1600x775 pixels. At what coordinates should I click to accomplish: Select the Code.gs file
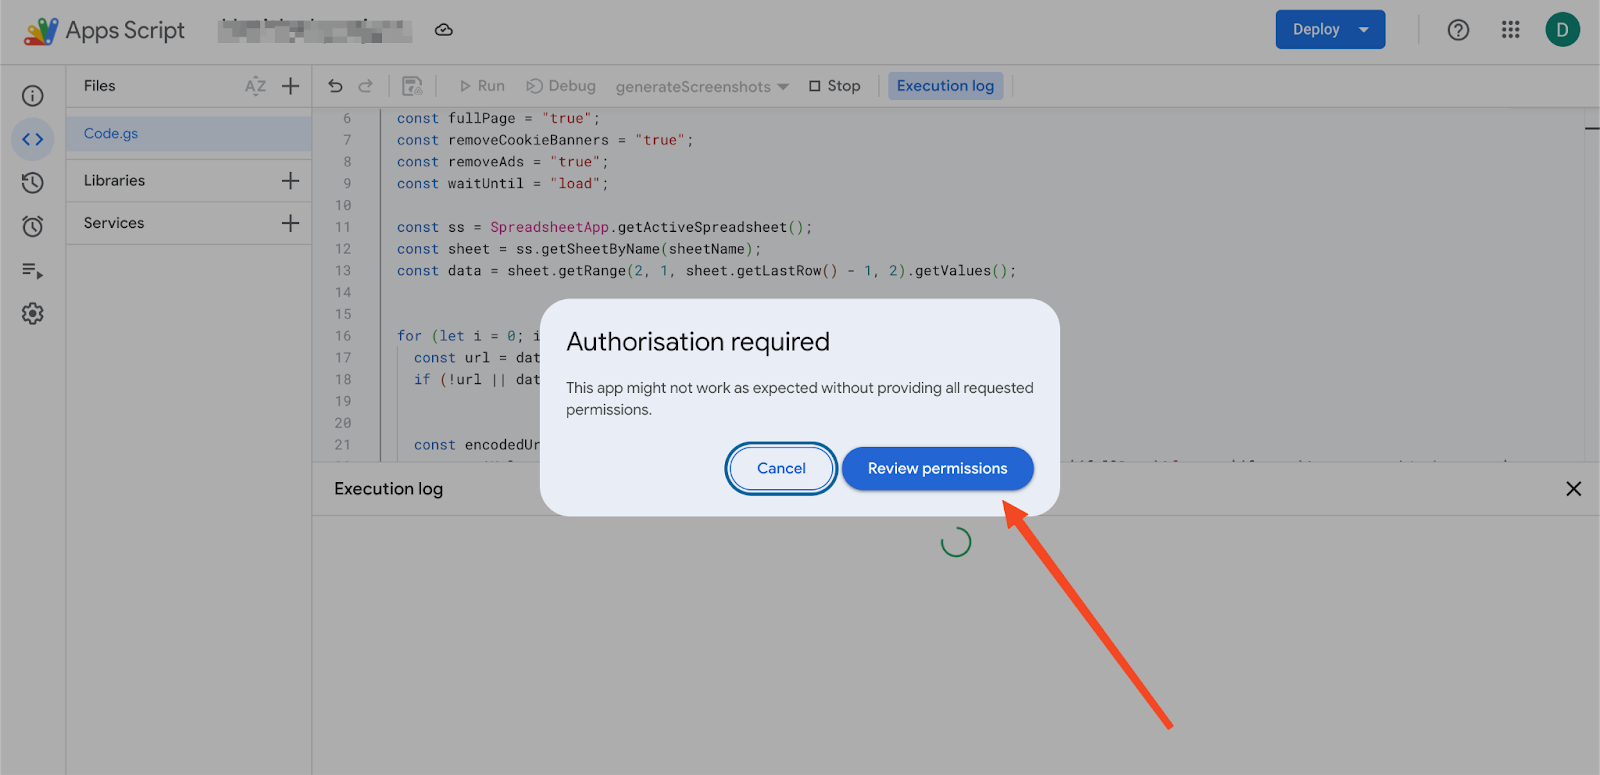[x=189, y=134]
